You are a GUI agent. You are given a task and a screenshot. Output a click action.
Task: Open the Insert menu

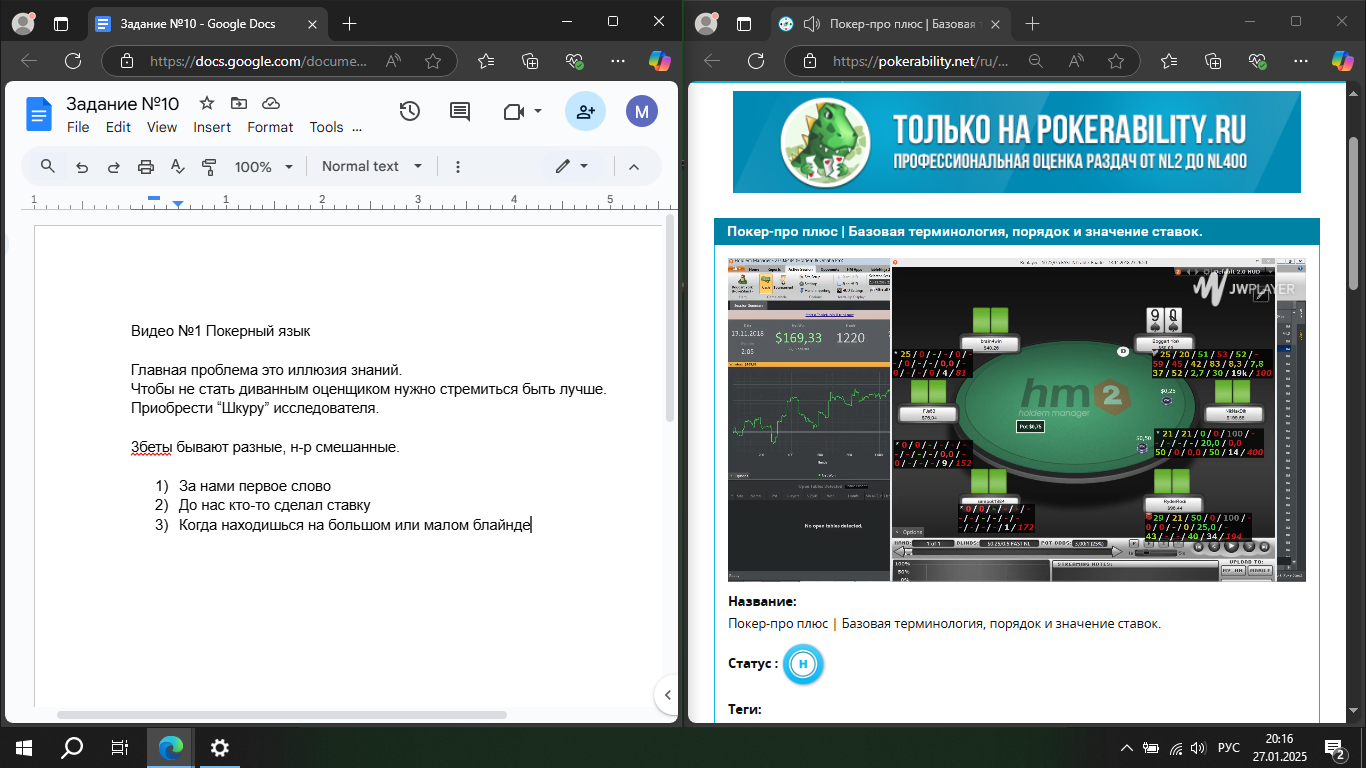(212, 127)
